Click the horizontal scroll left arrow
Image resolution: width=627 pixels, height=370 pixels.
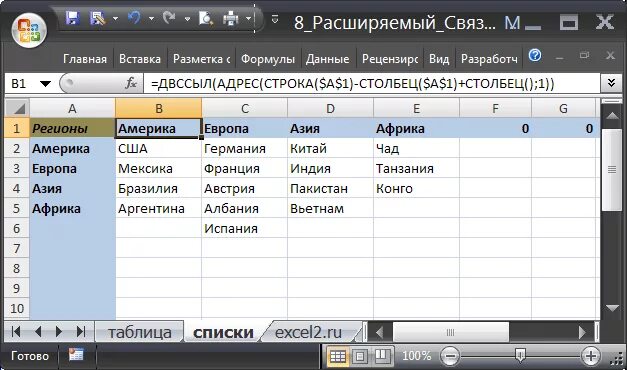click(x=379, y=332)
